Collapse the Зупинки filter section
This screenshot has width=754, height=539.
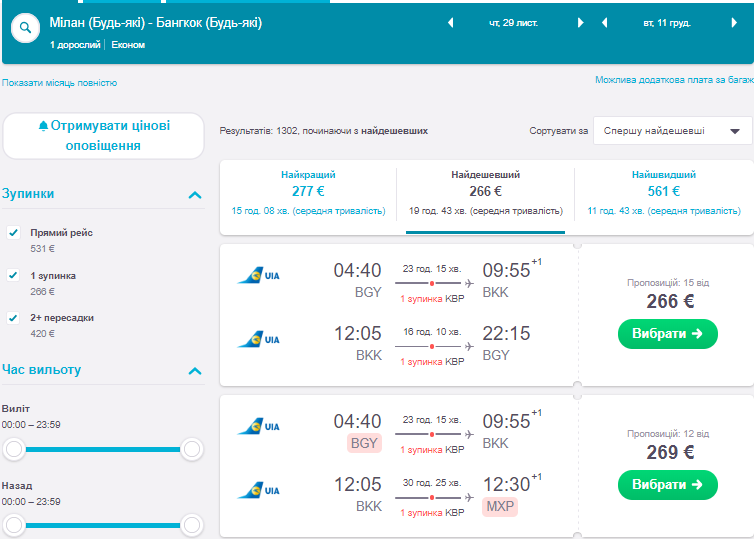click(195, 195)
